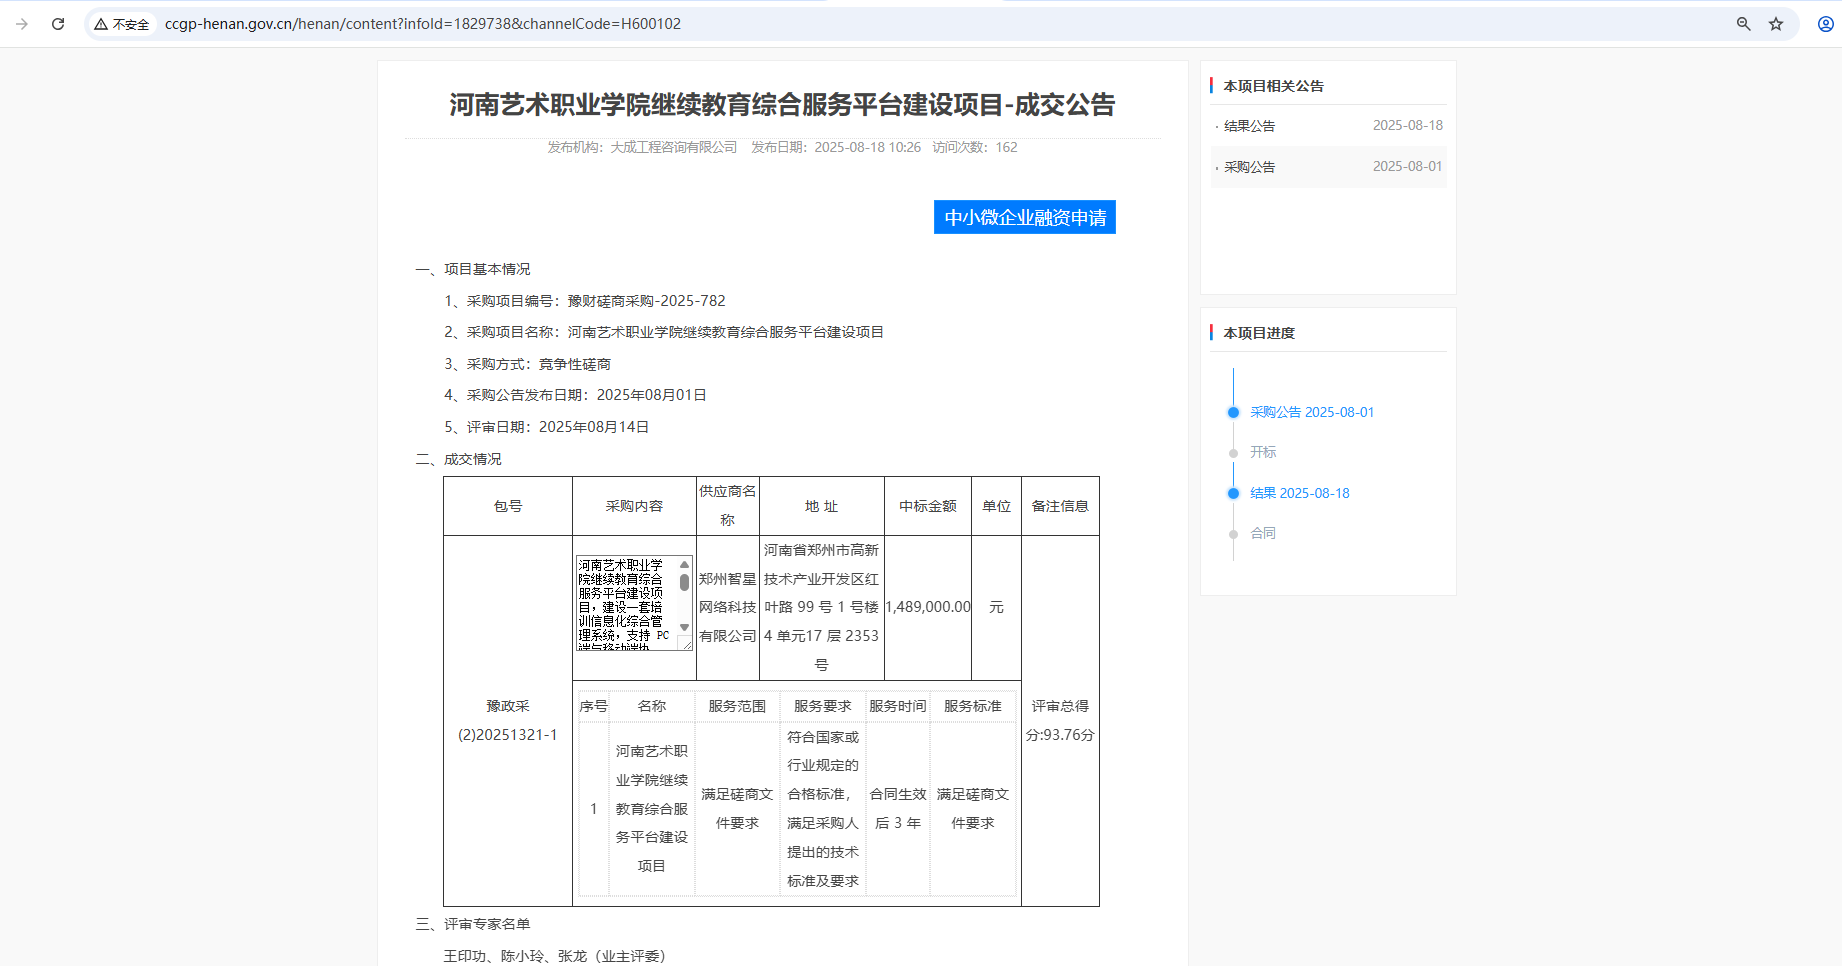Select 采购公告 2025-08-01 in project progress
The width and height of the screenshot is (1842, 966).
click(1312, 412)
